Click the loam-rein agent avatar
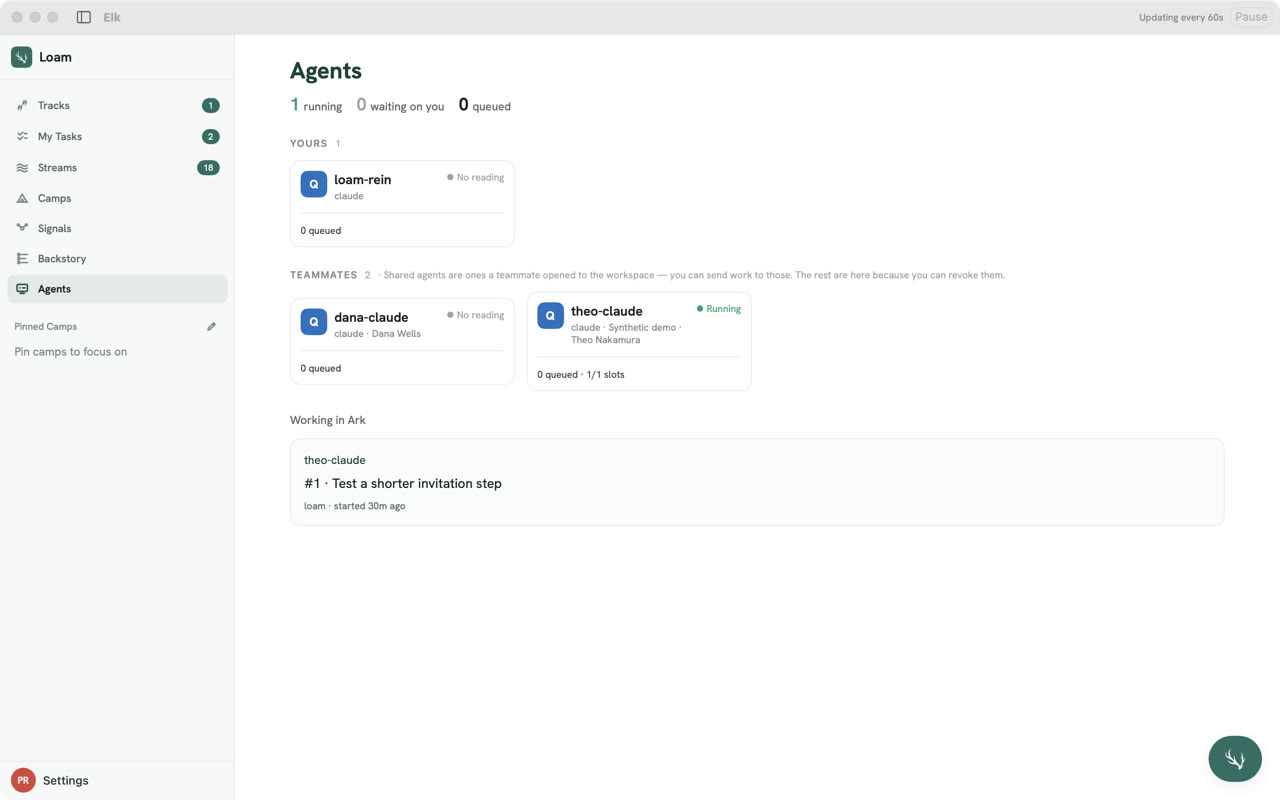 (314, 184)
